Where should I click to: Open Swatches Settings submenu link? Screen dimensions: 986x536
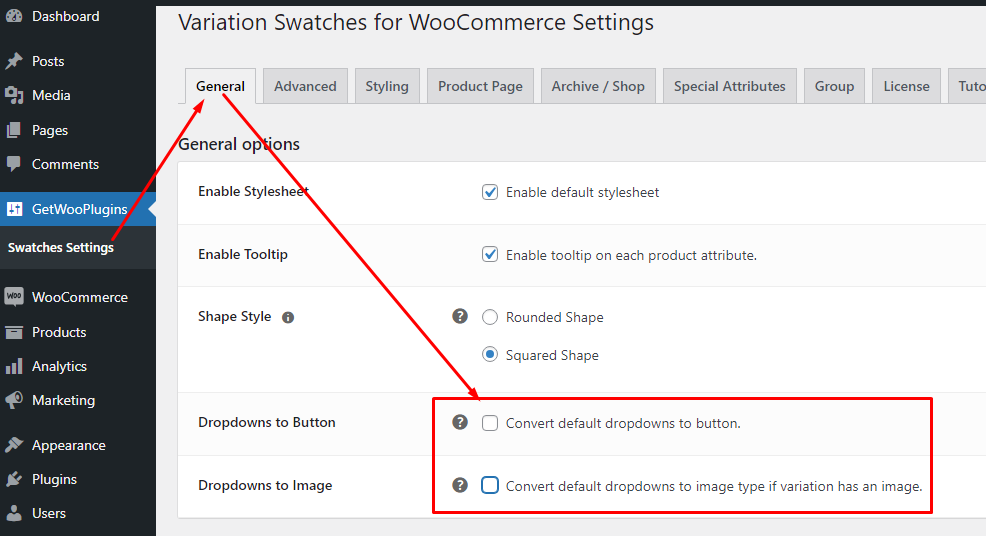coord(60,247)
